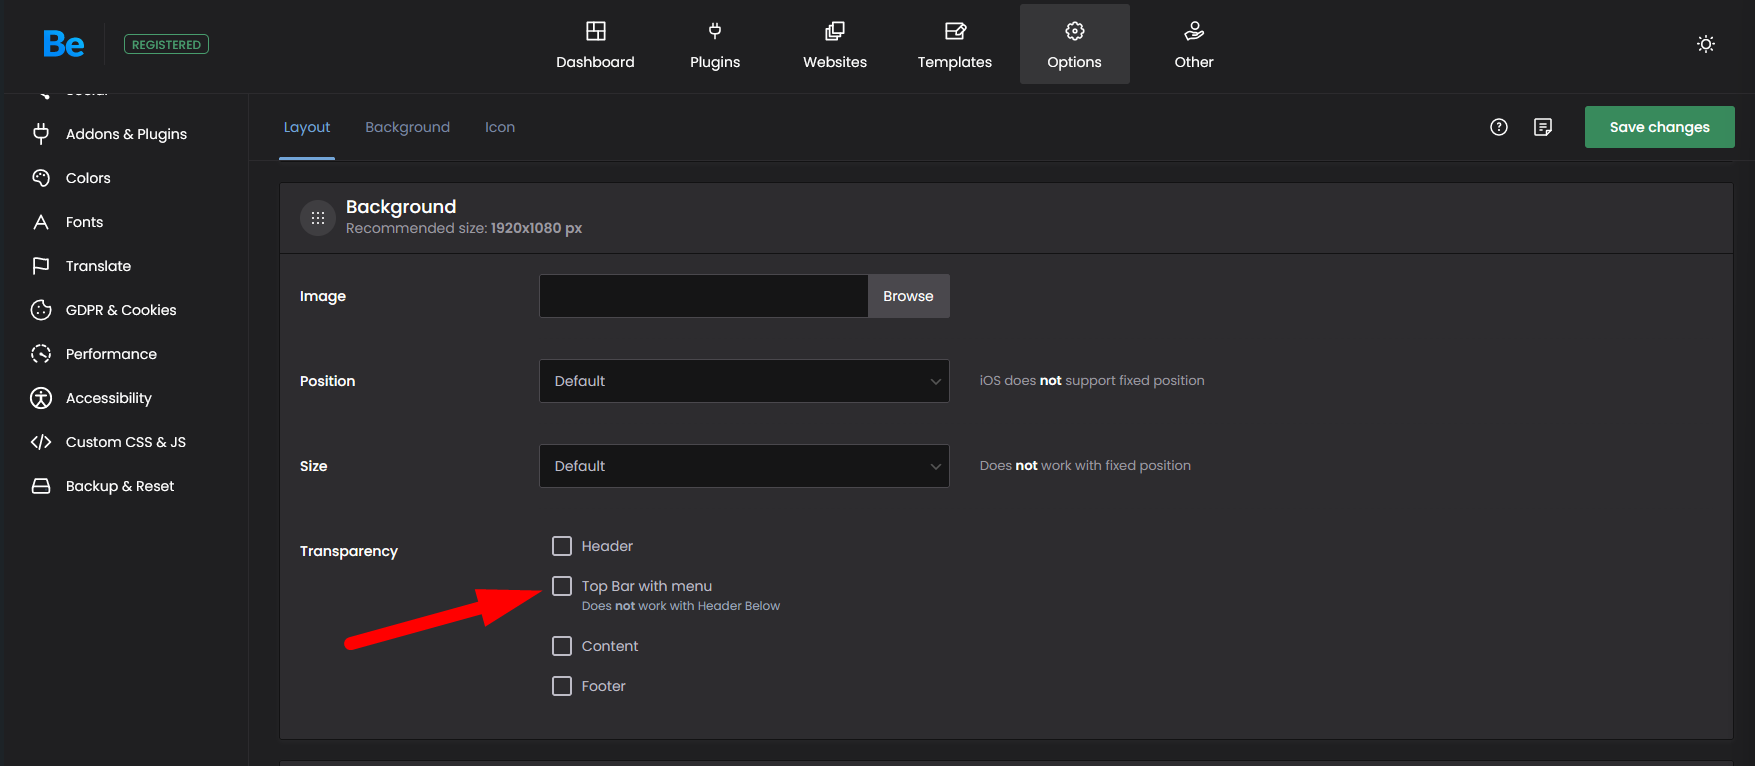The height and width of the screenshot is (766, 1755).
Task: Click the Performance gauge icon
Action: [x=41, y=354]
